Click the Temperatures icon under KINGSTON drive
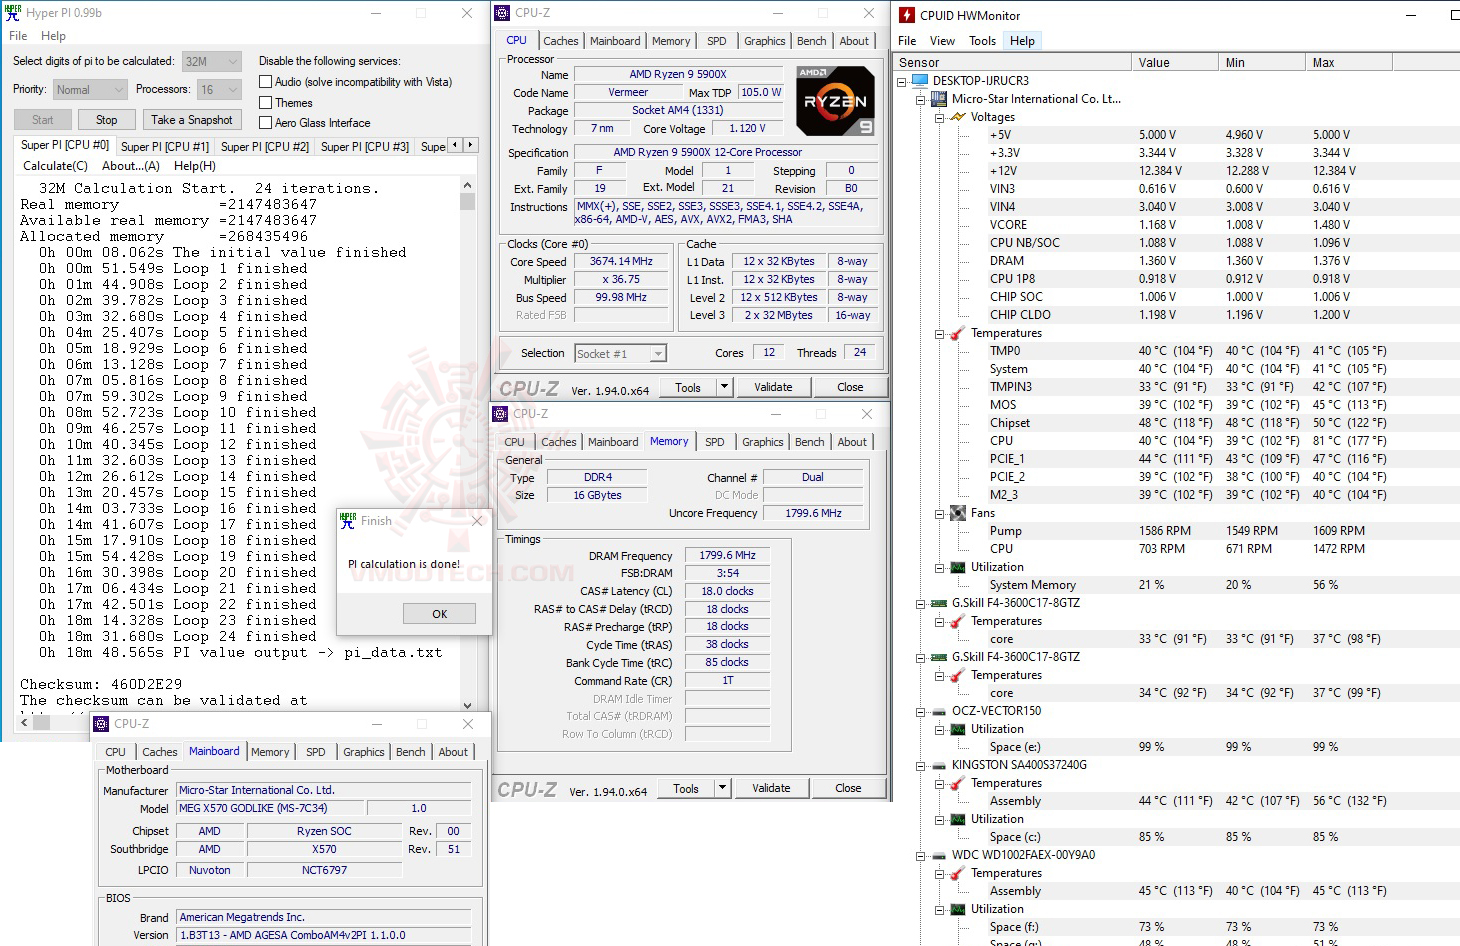1460x946 pixels. pos(957,783)
